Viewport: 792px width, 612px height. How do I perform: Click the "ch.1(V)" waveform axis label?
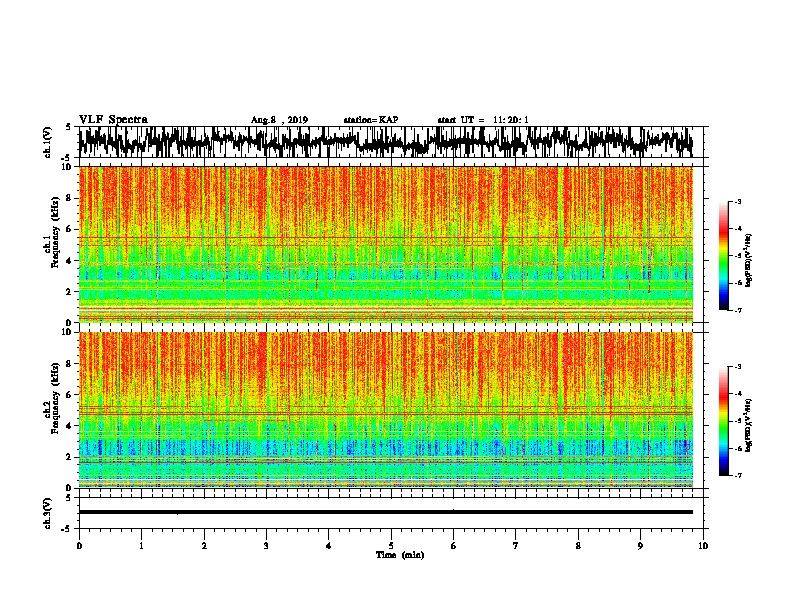point(47,142)
